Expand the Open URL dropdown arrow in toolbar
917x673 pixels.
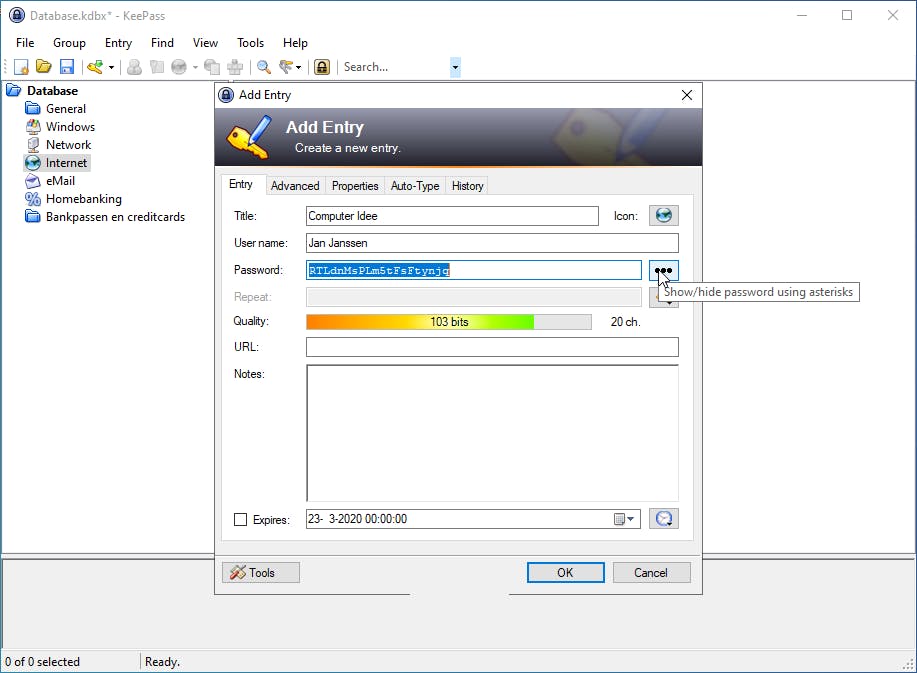(195, 67)
